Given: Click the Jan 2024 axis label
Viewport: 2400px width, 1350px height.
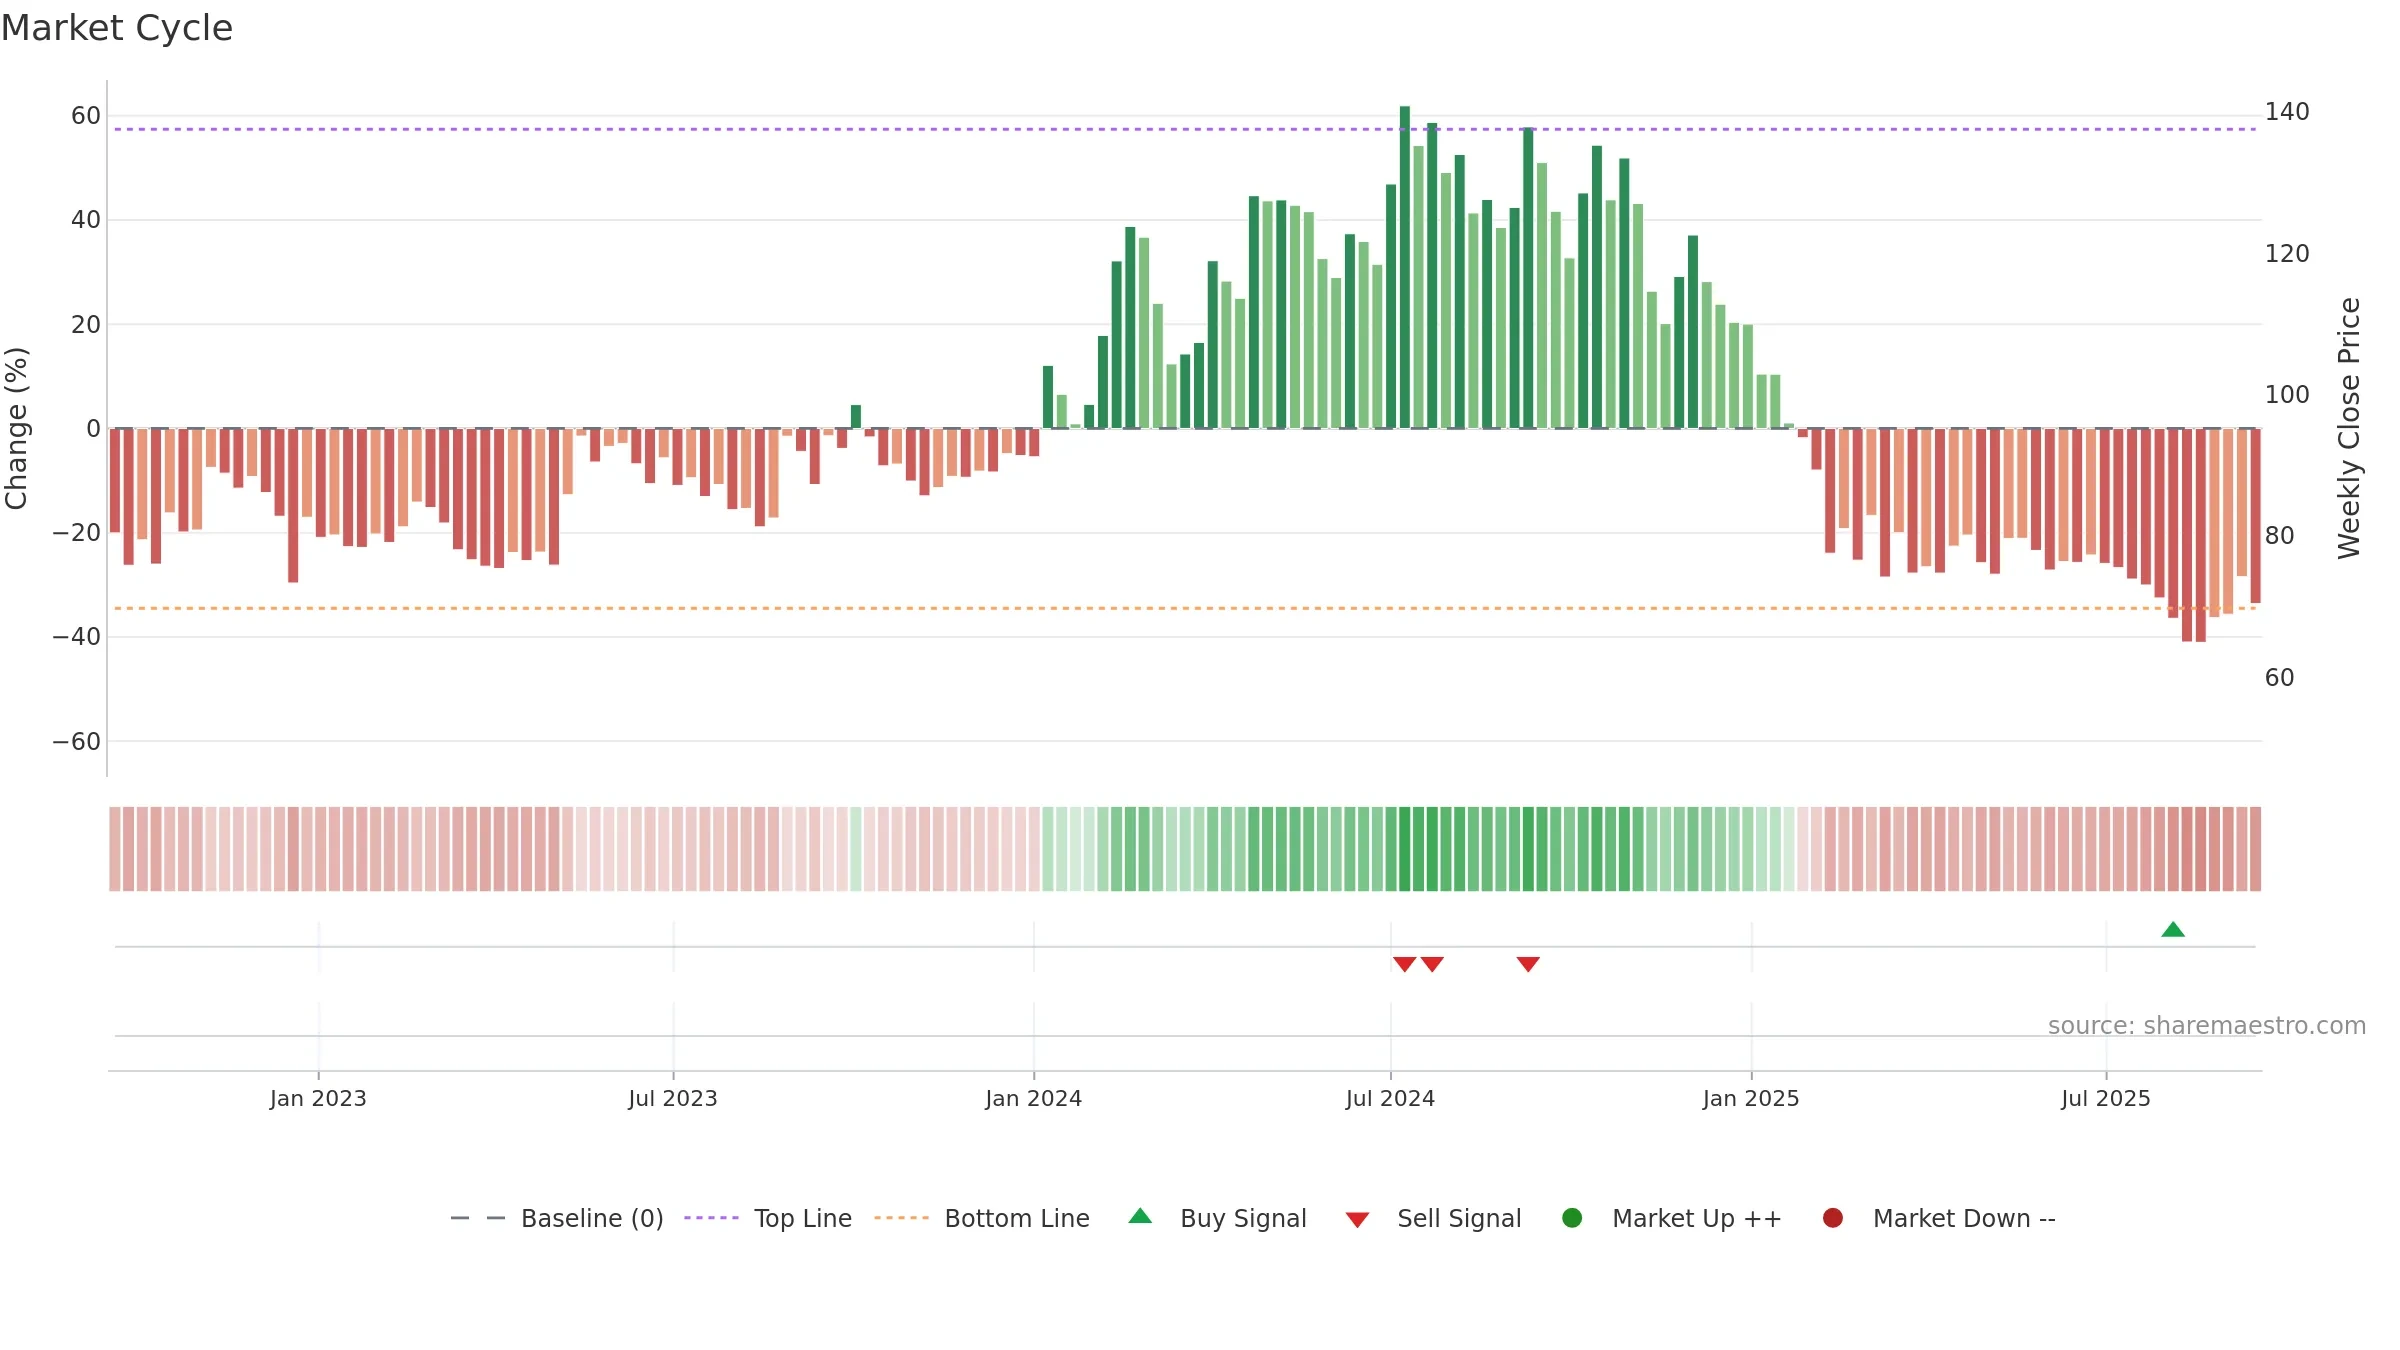Looking at the screenshot, I should 1034,1099.
